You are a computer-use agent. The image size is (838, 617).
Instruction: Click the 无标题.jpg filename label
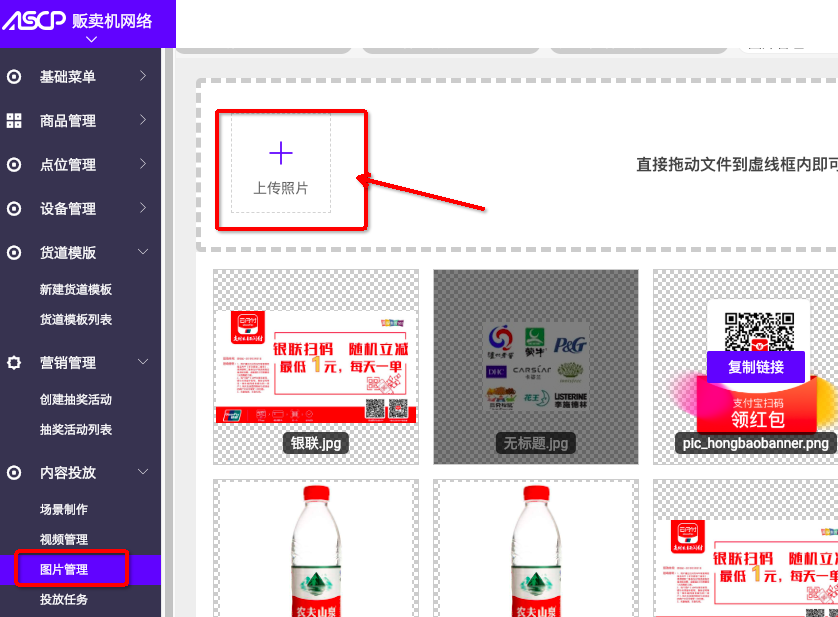click(x=536, y=443)
